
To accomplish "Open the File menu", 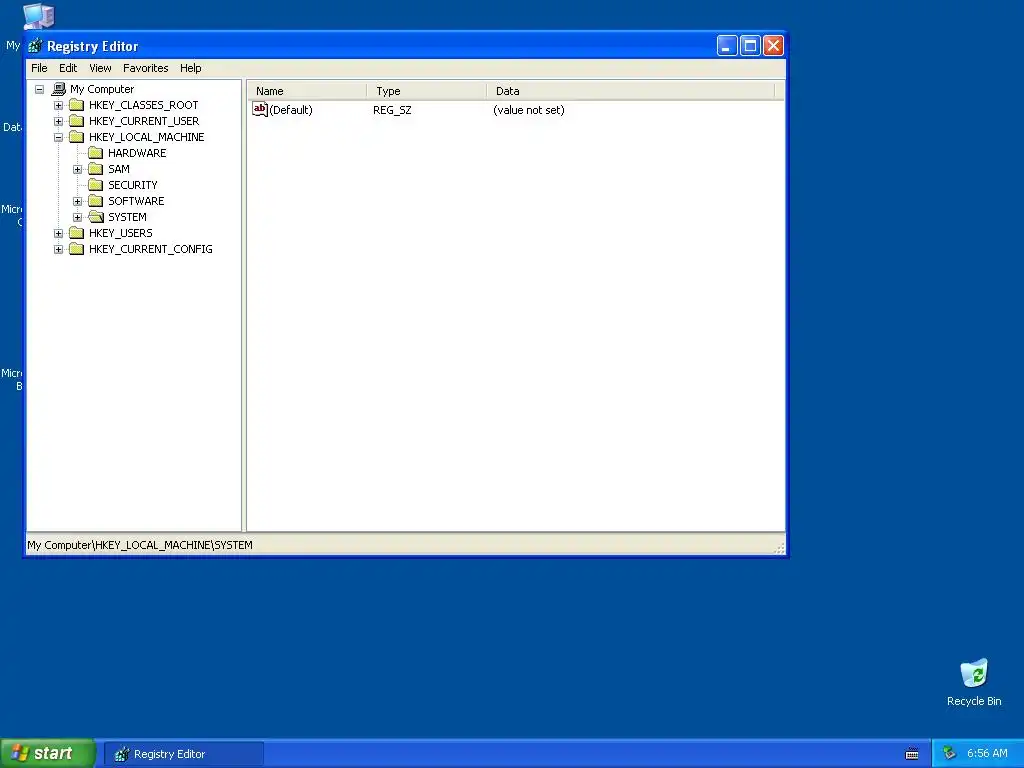I will tap(39, 68).
